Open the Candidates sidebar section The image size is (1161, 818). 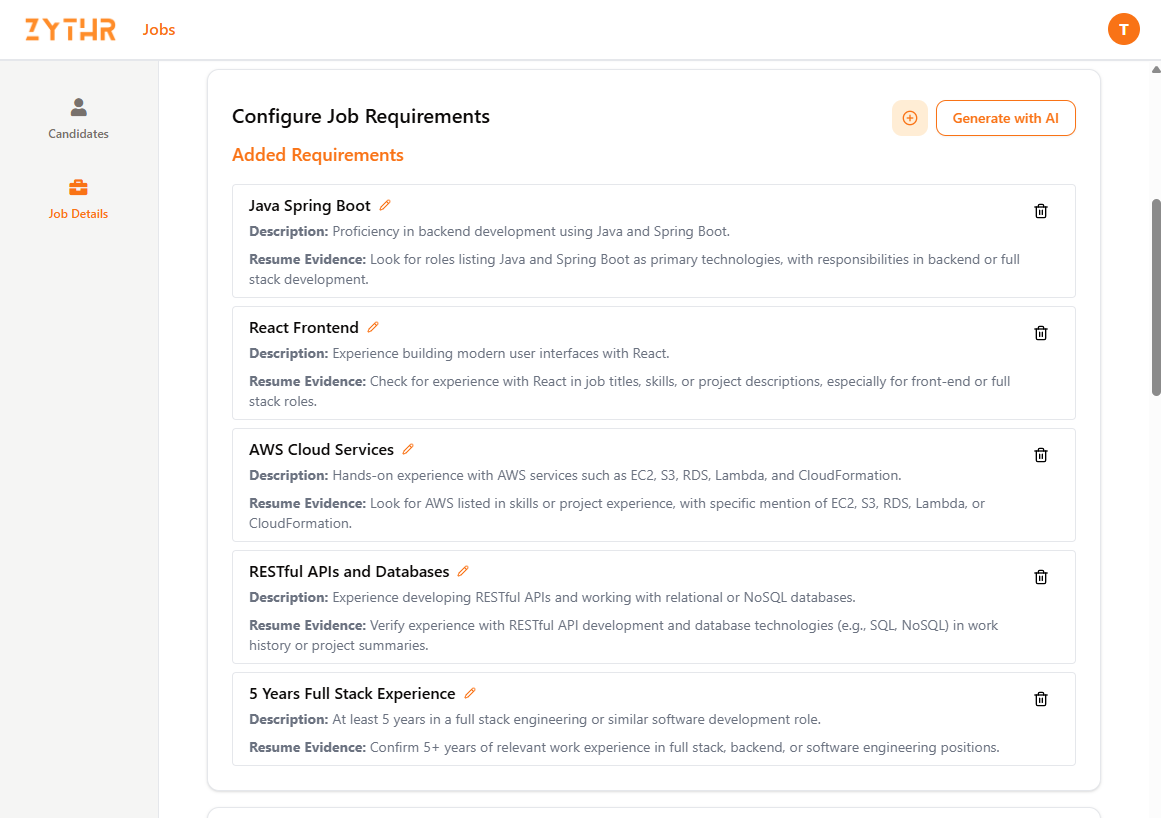pyautogui.click(x=78, y=118)
